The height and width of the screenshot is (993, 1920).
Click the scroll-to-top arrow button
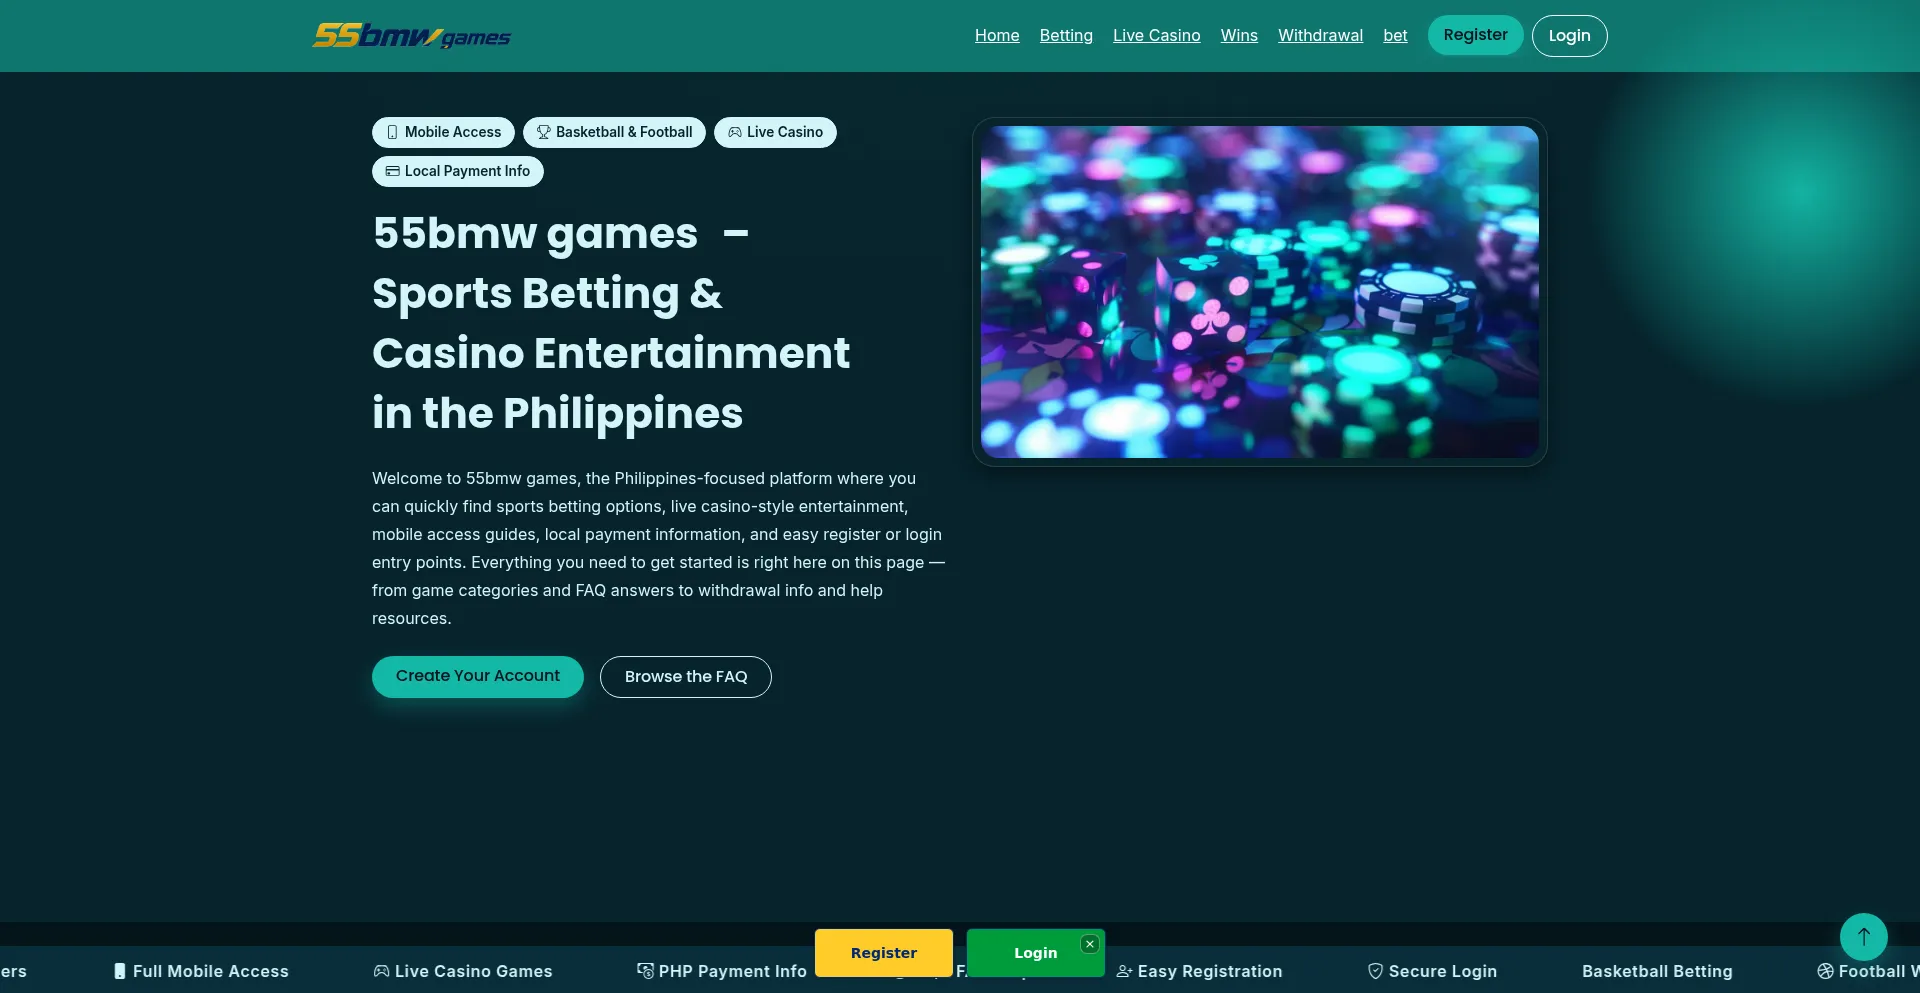(x=1864, y=937)
